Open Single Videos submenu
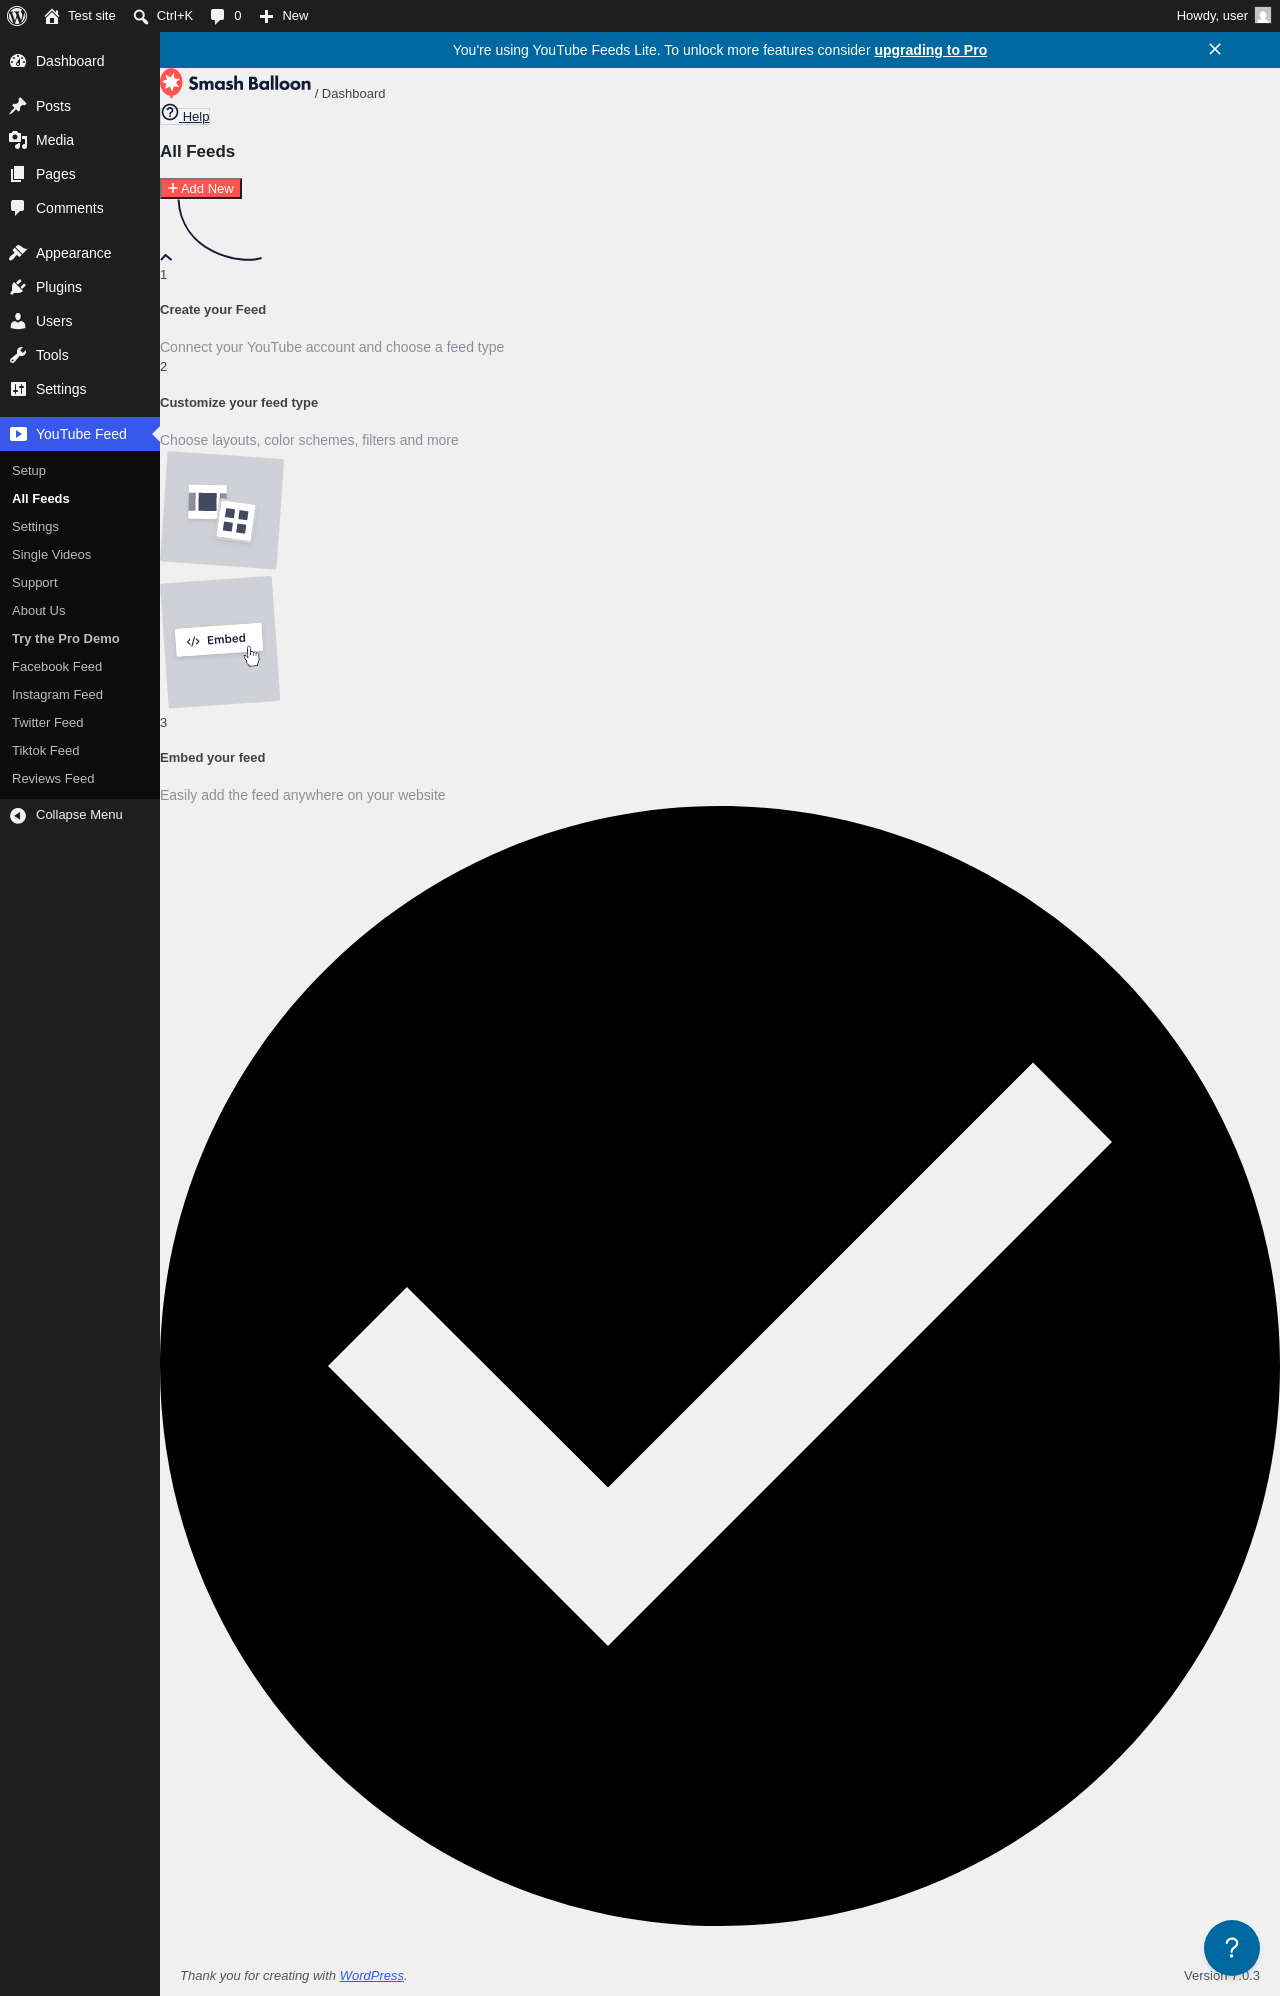This screenshot has height=1996, width=1280. [x=80, y=555]
